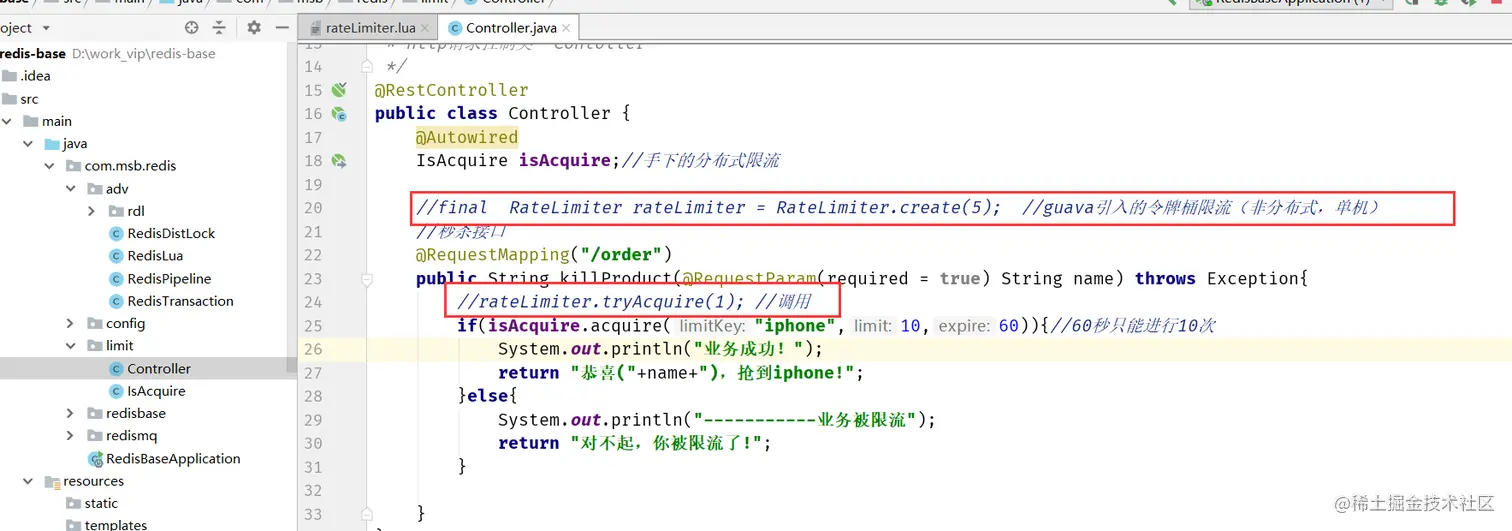This screenshot has height=531, width=1512.
Task: Collapse the main folder
Action: tap(7, 121)
